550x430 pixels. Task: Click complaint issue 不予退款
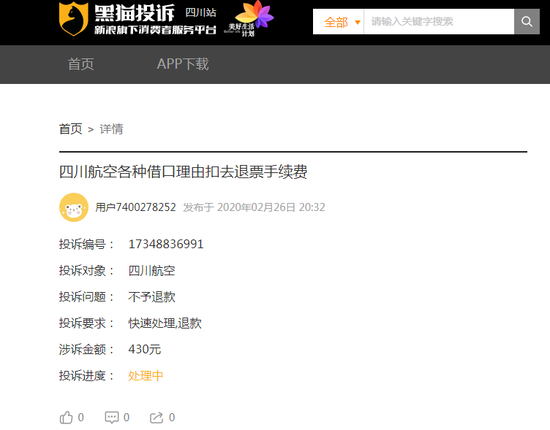[152, 297]
